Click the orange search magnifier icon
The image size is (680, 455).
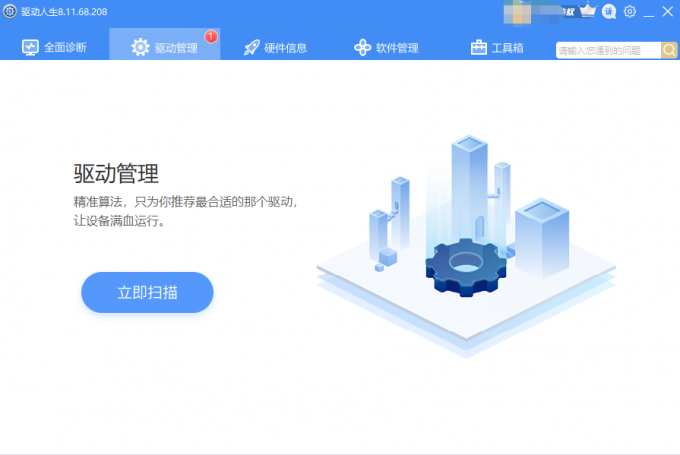pyautogui.click(x=669, y=50)
